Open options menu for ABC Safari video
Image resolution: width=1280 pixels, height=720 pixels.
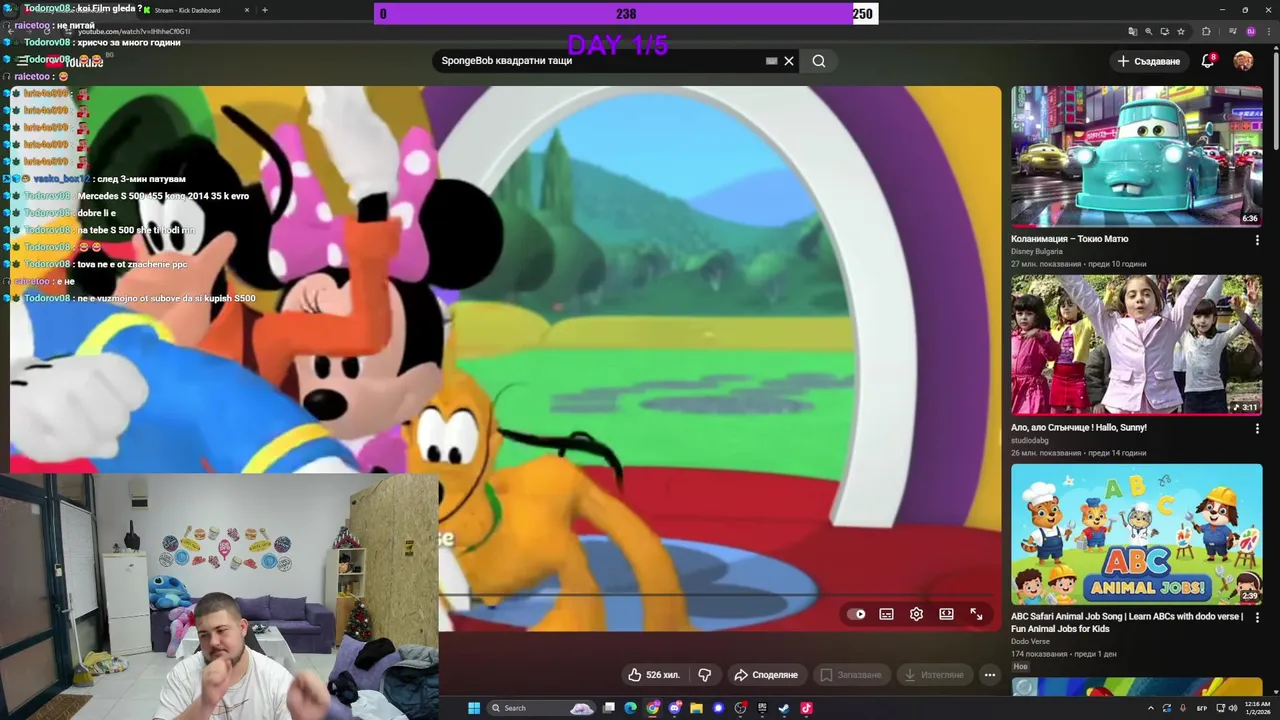pyautogui.click(x=1257, y=617)
